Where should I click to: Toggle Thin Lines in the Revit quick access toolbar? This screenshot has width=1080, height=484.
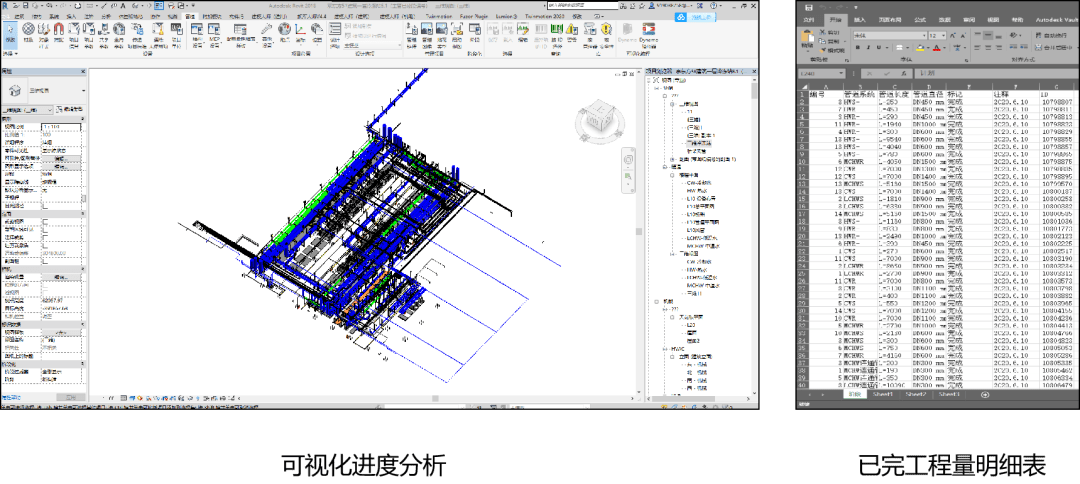pyautogui.click(x=158, y=6)
